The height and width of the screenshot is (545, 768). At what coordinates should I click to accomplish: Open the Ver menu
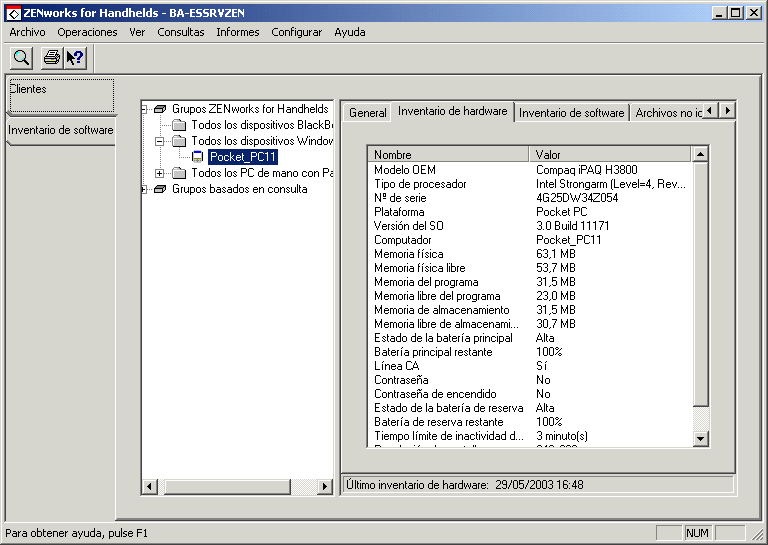137,32
